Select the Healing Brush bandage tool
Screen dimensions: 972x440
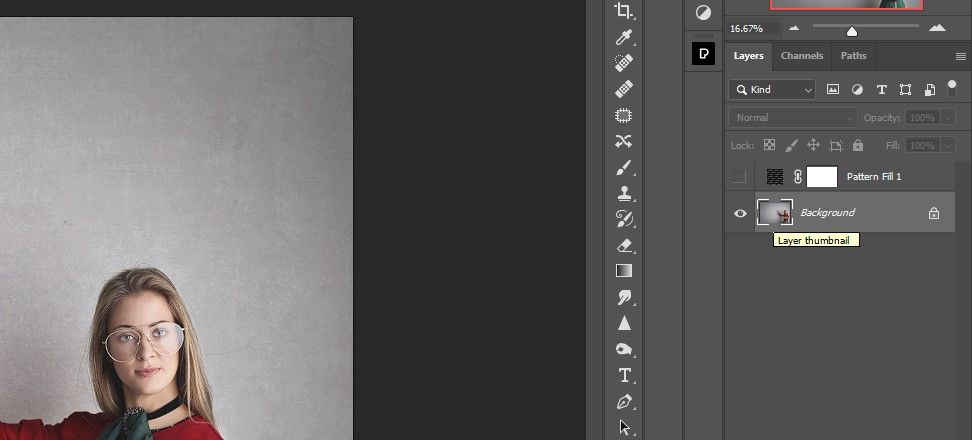click(x=624, y=89)
